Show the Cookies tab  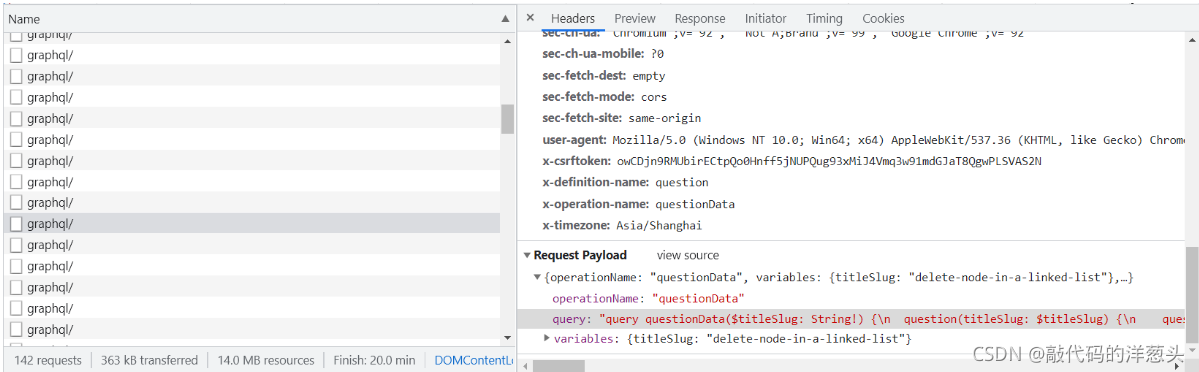tap(883, 18)
